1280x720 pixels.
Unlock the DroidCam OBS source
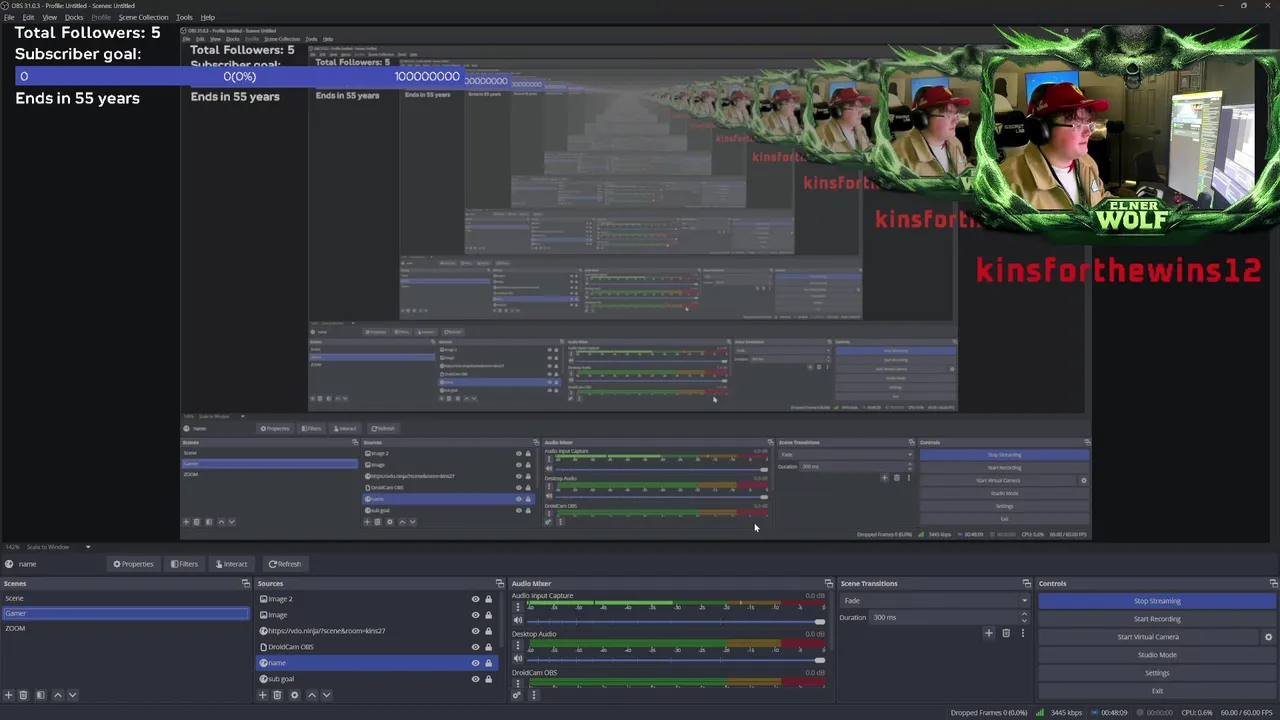point(488,647)
